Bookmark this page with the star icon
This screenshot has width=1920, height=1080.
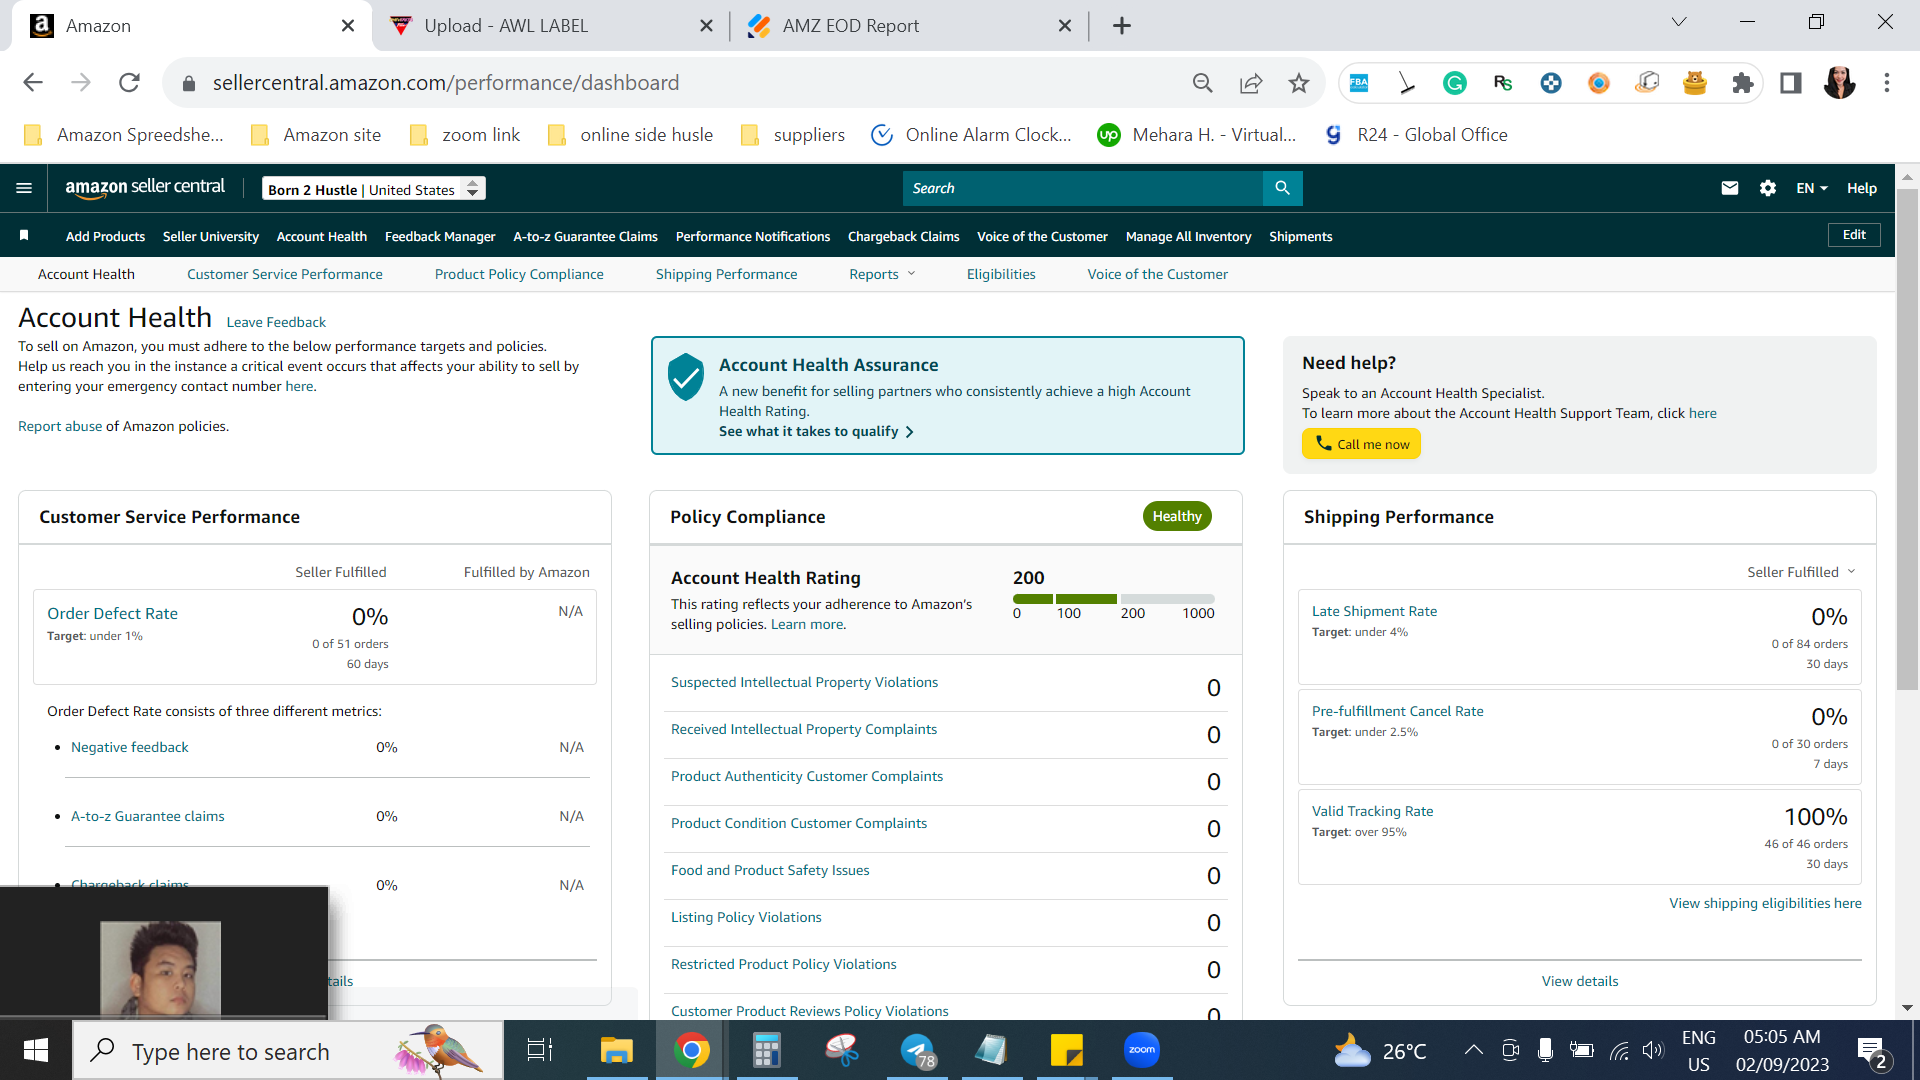[1299, 83]
